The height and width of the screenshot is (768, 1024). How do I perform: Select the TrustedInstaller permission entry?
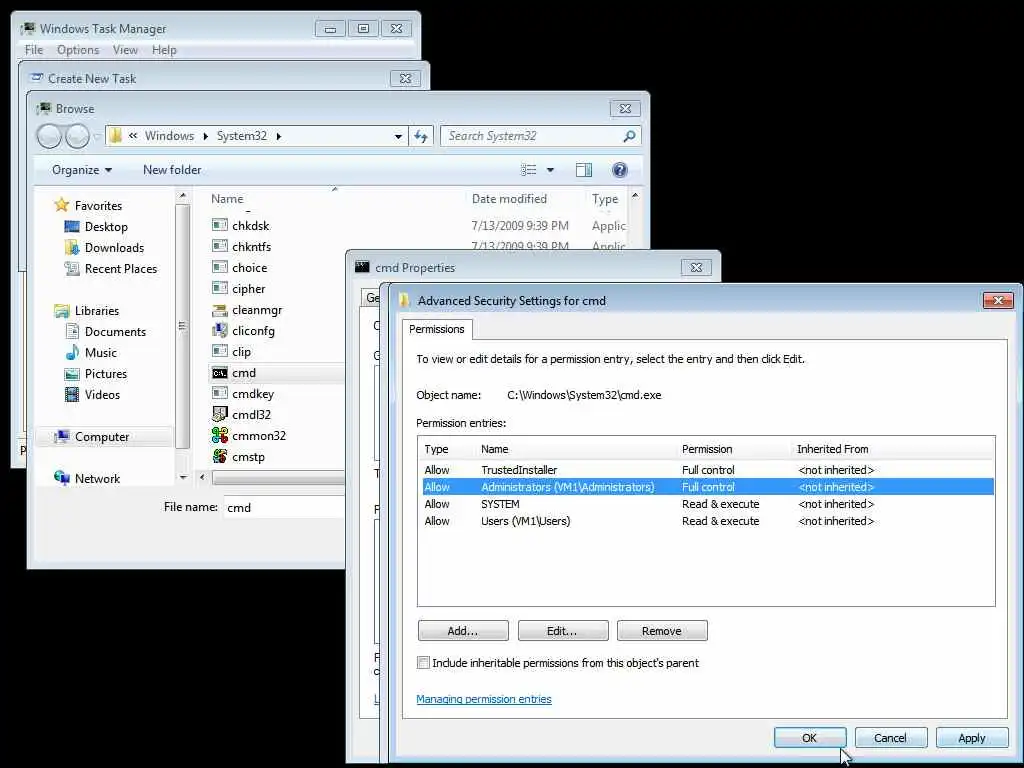click(708, 470)
